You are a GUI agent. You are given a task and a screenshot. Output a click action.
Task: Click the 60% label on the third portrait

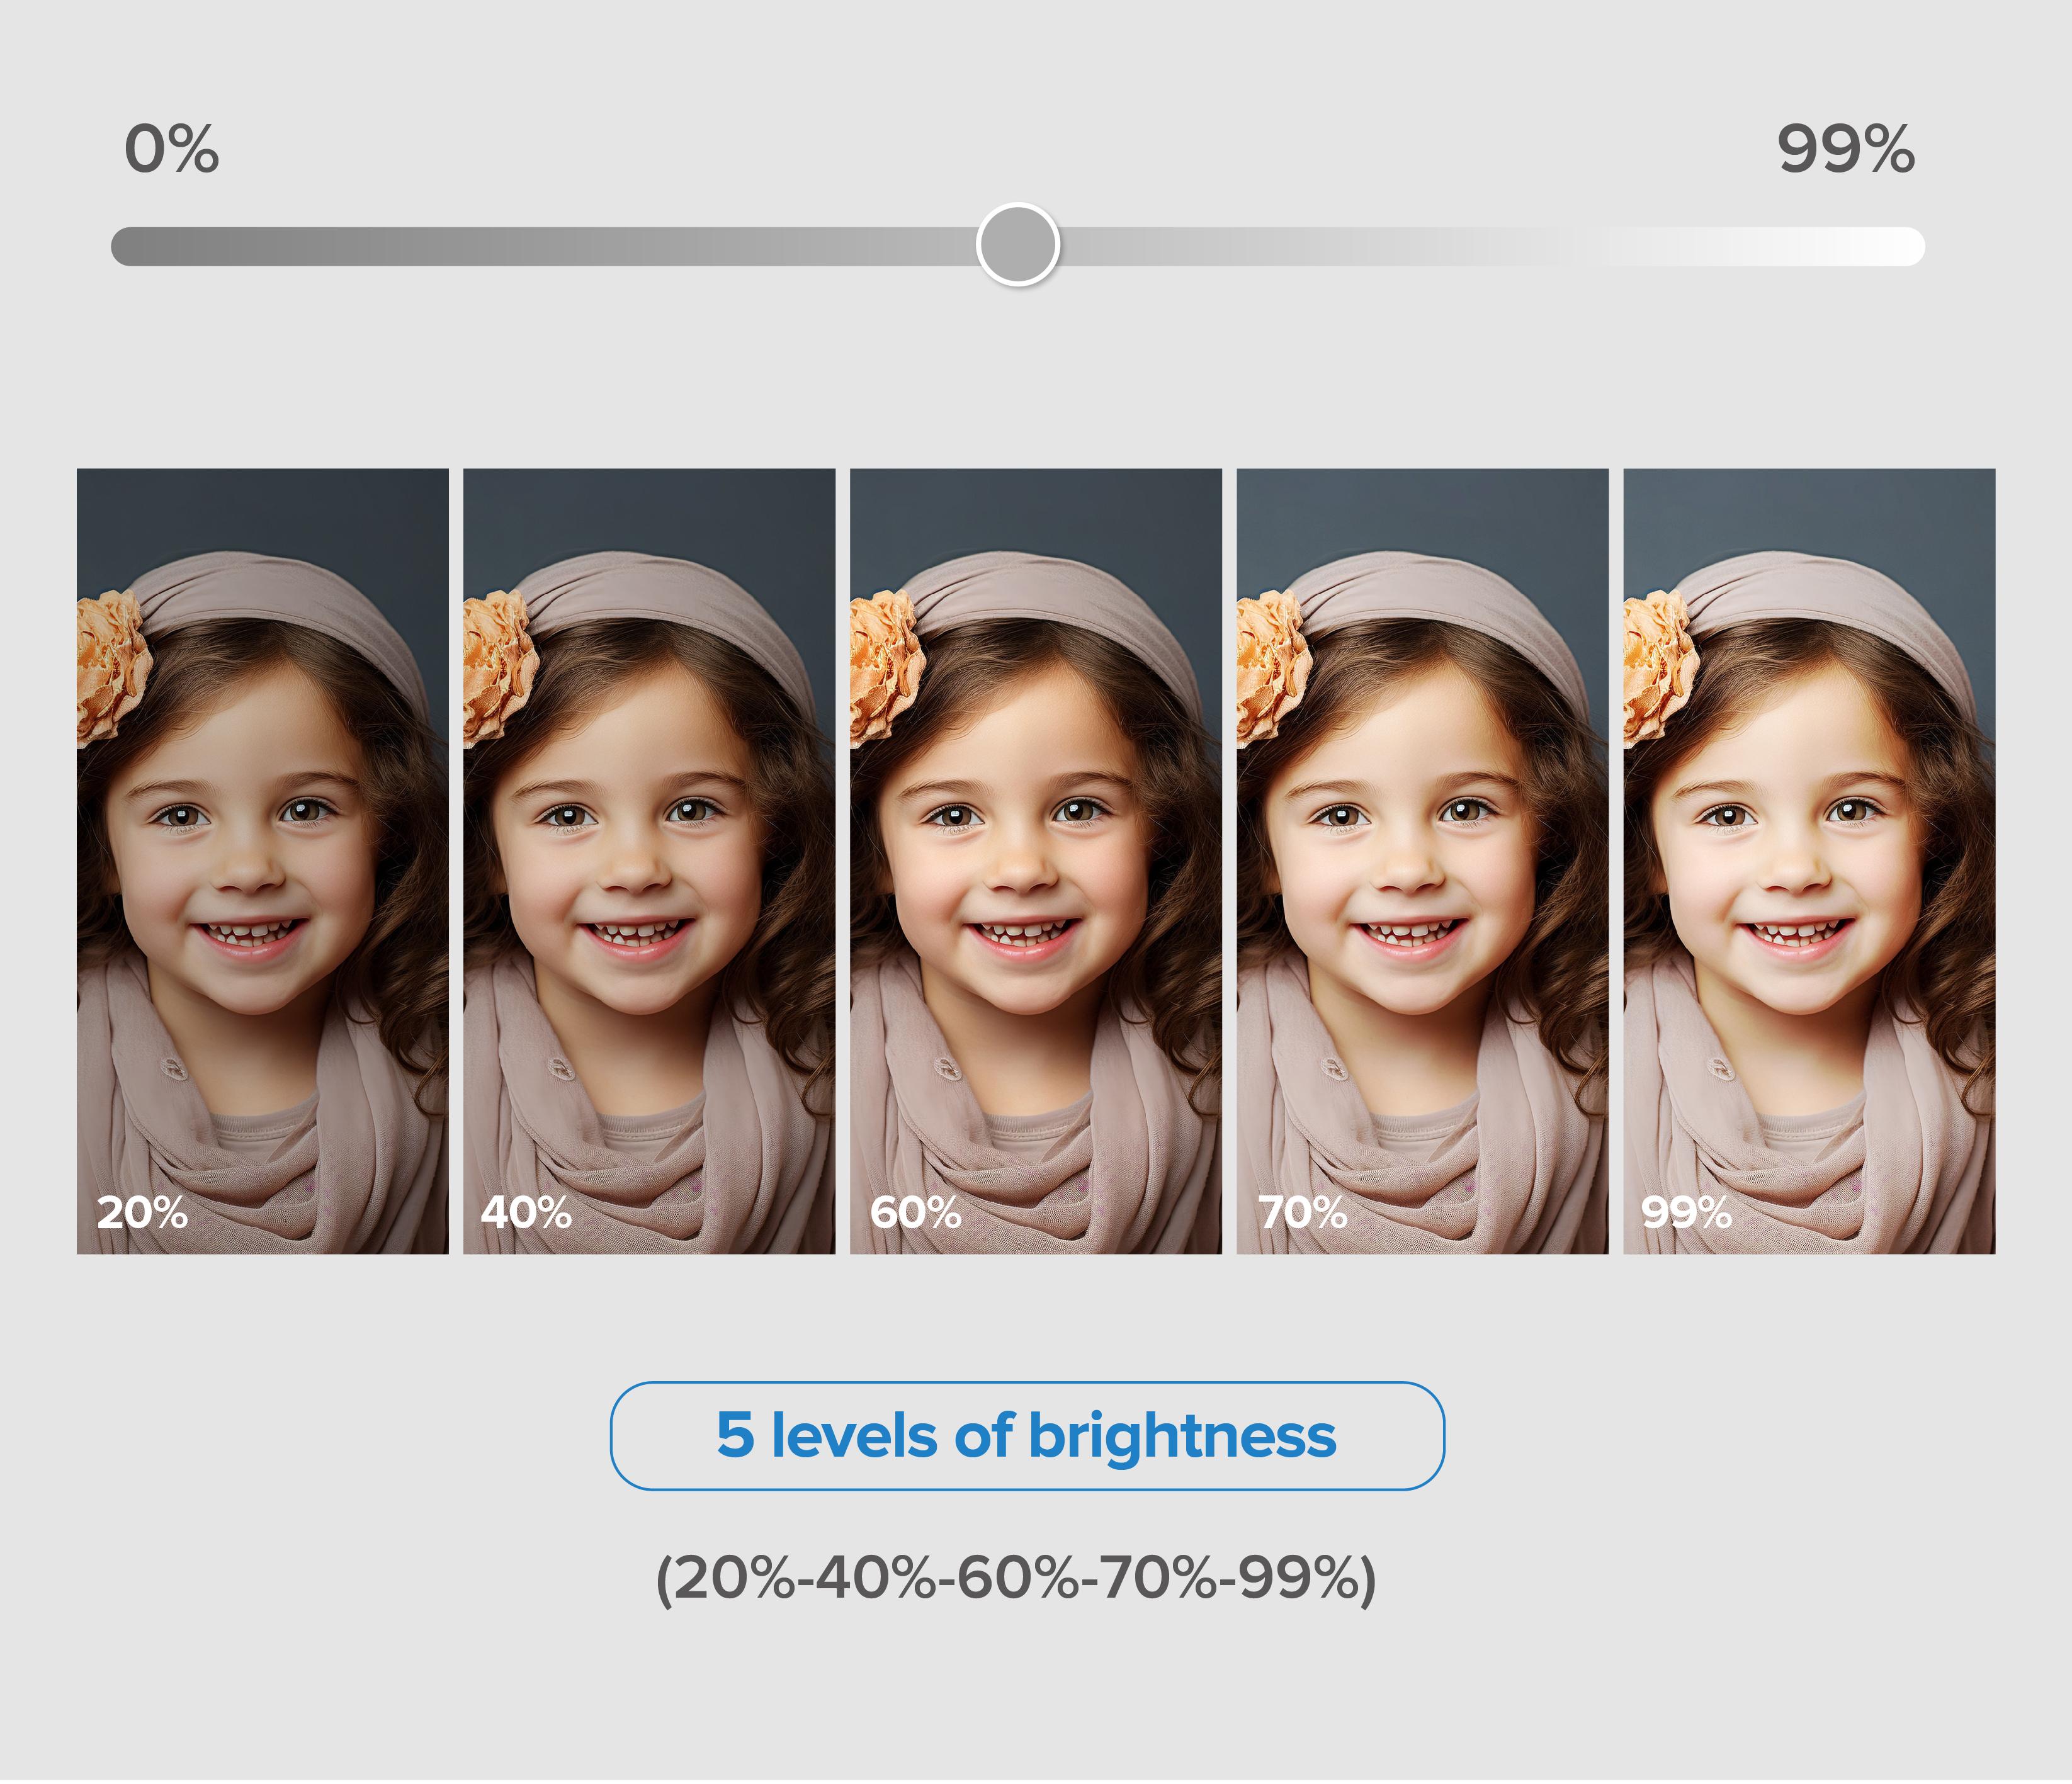915,1212
